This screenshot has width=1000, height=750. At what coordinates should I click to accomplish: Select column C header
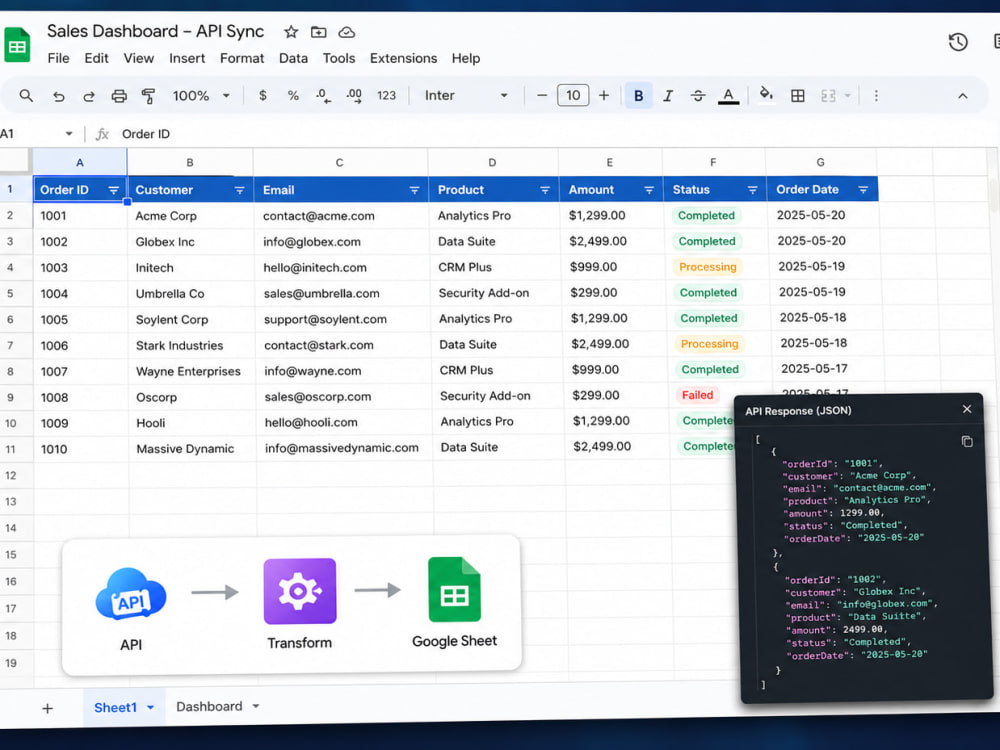click(x=340, y=163)
